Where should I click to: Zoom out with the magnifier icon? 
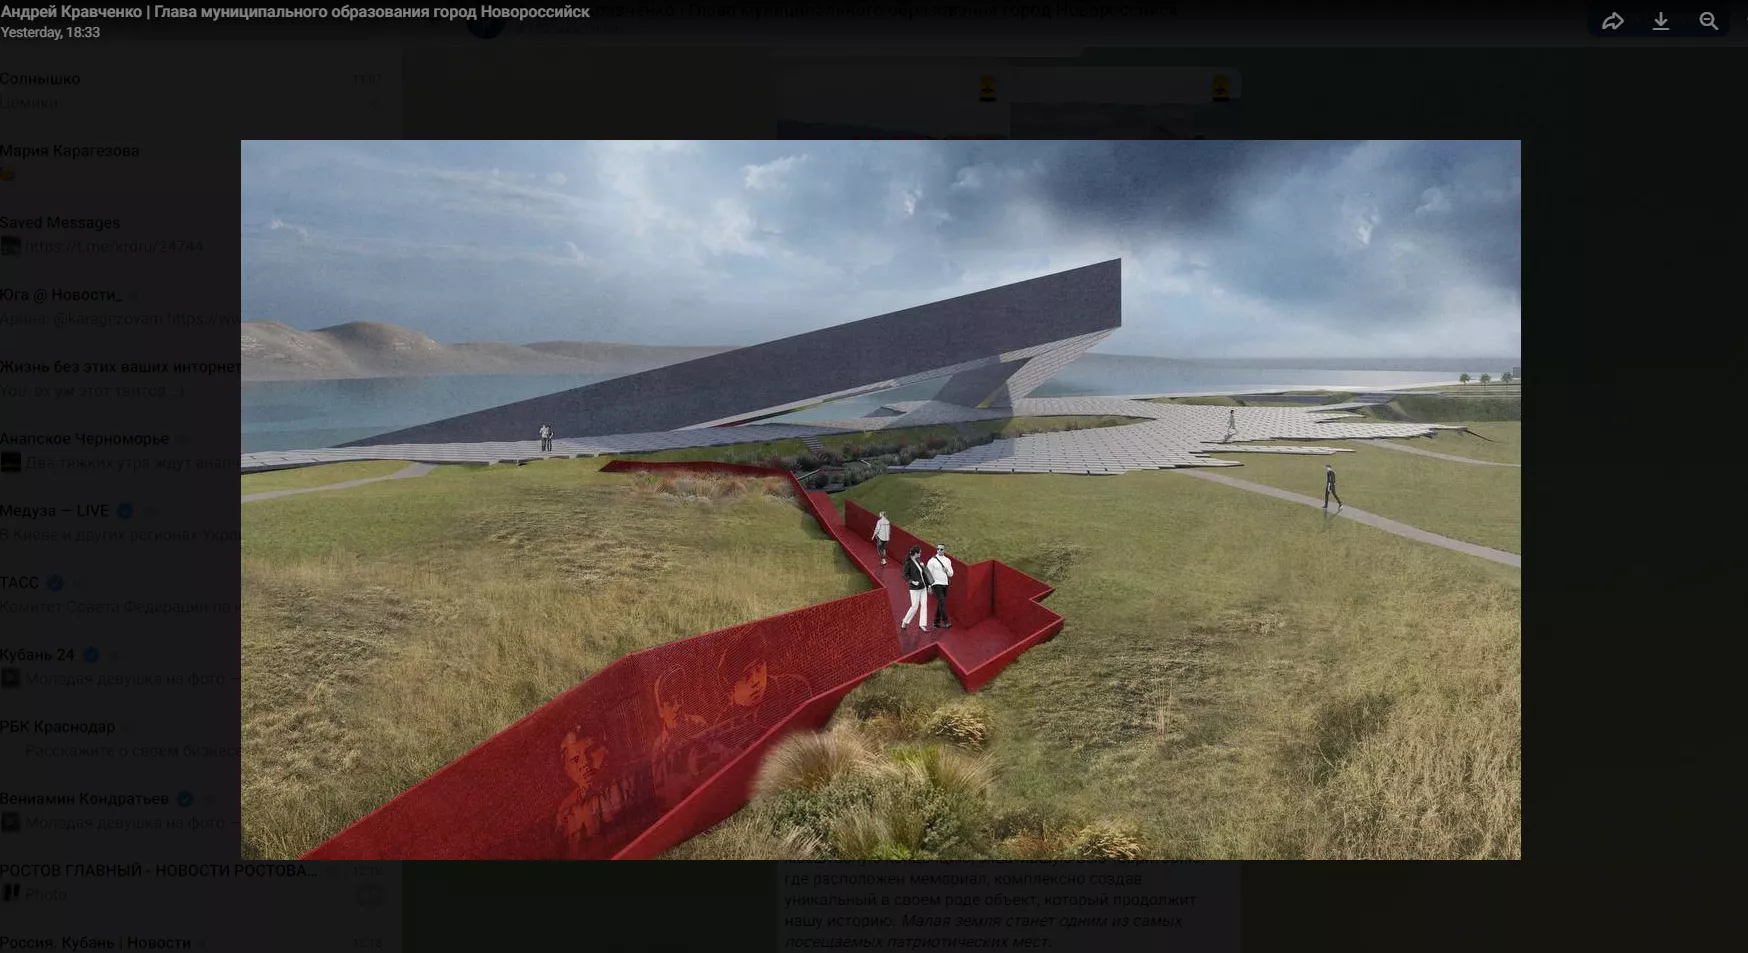(1708, 22)
